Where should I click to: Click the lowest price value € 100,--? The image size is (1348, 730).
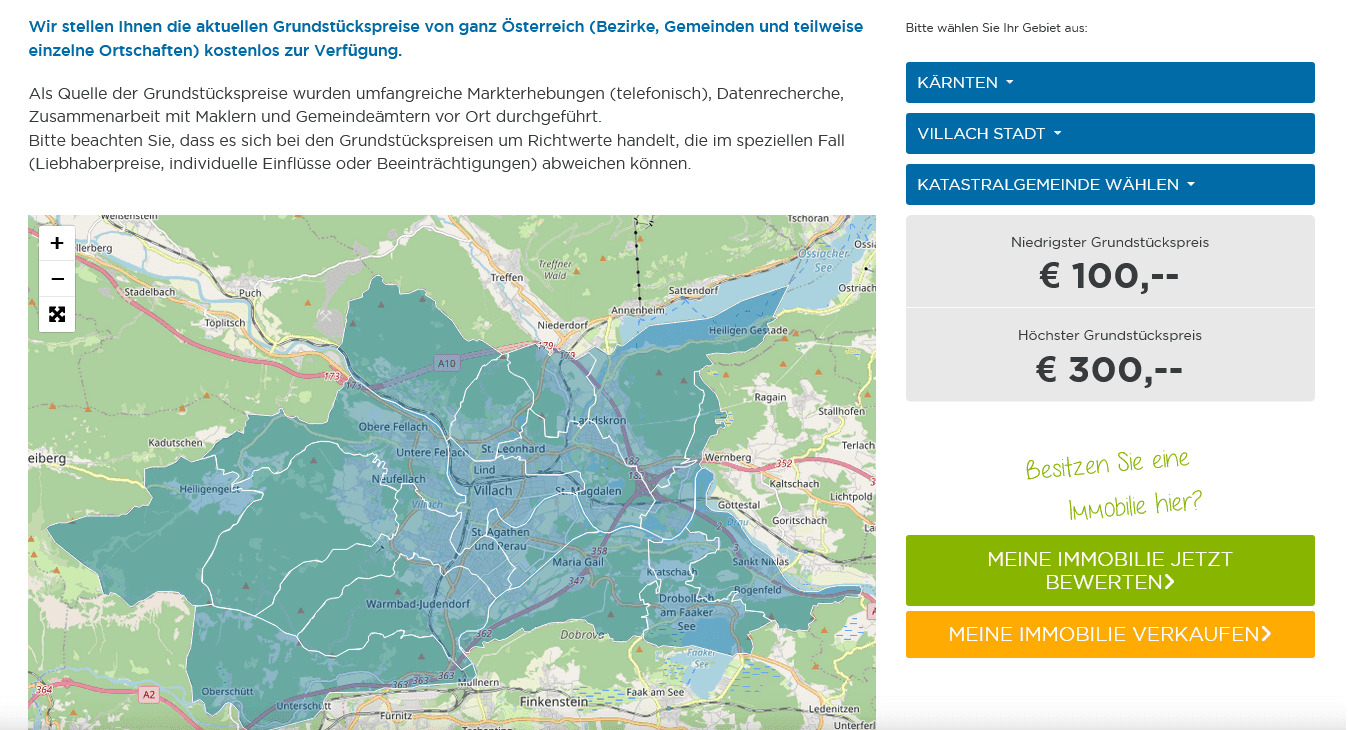tap(1109, 276)
